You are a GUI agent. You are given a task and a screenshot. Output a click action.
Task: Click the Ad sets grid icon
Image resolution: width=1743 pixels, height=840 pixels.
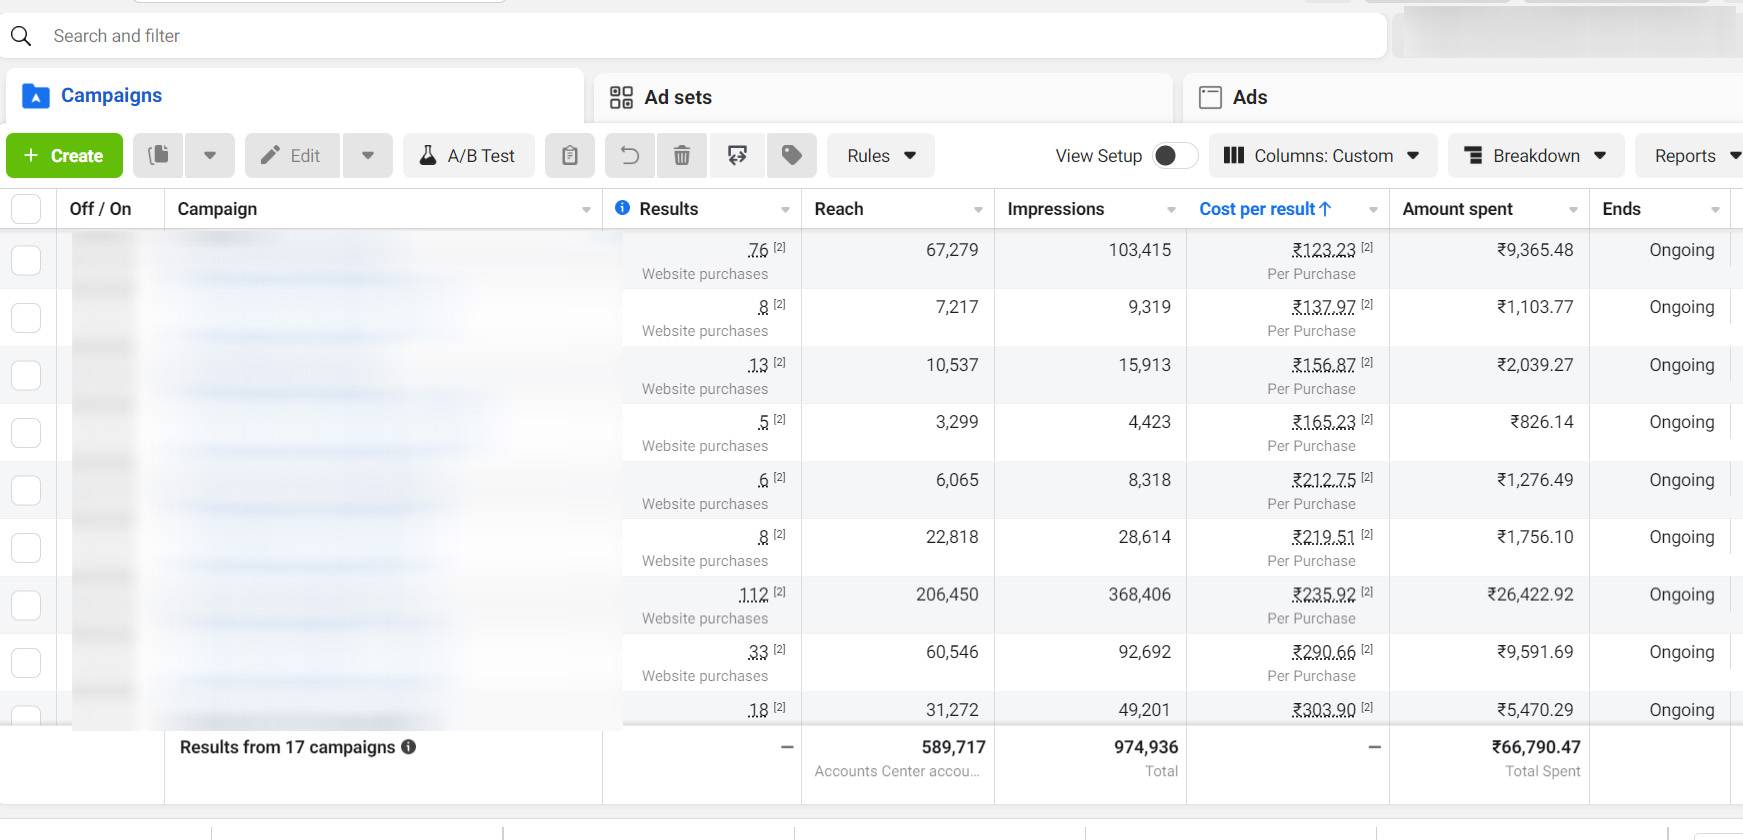pos(621,97)
